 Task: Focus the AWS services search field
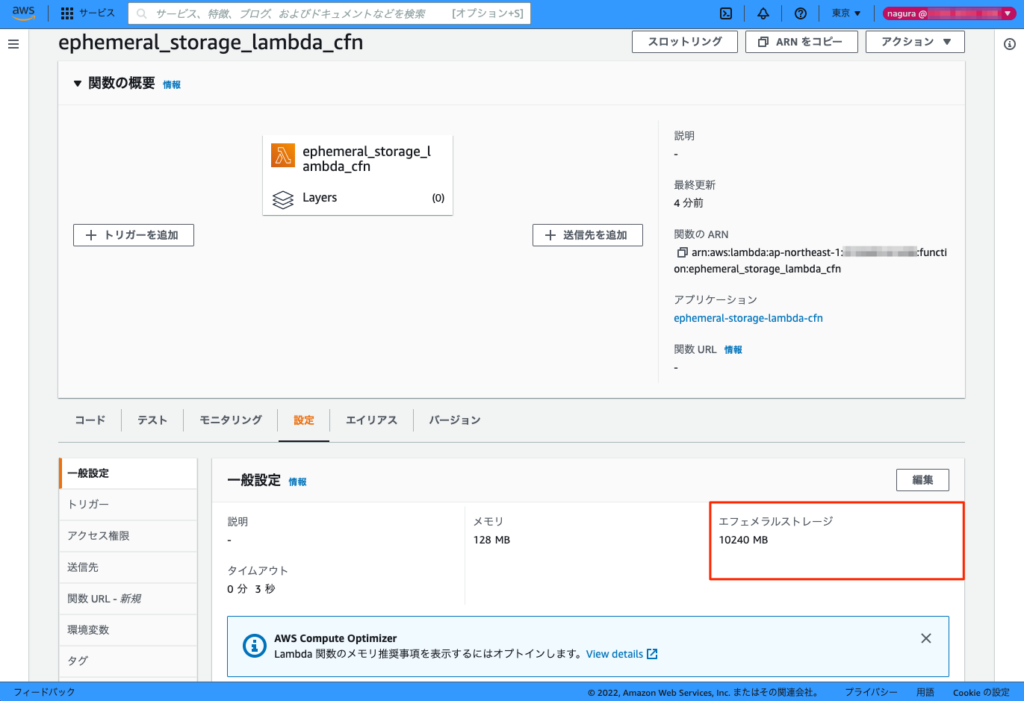point(329,13)
